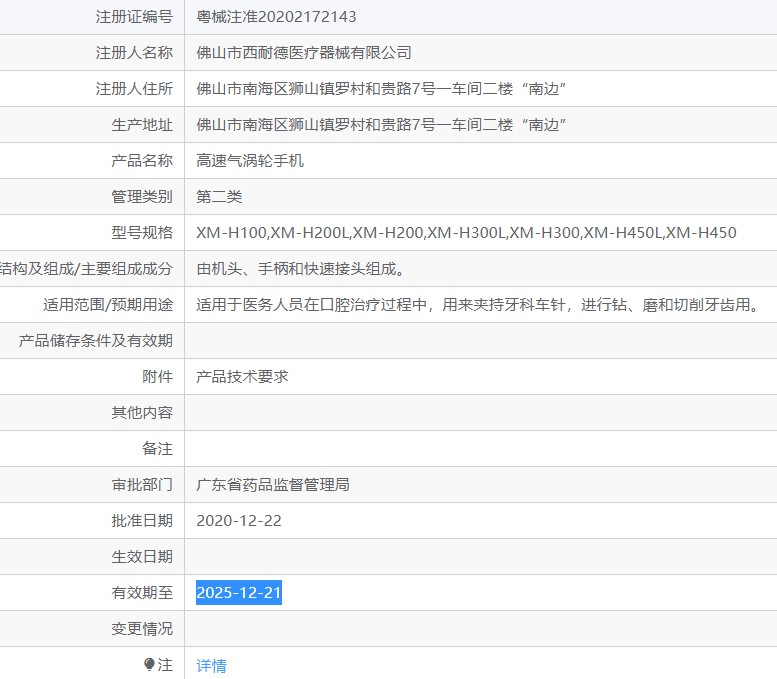Click the 适用于医务人员 intended use text
Image resolution: width=777 pixels, height=679 pixels.
tap(478, 304)
